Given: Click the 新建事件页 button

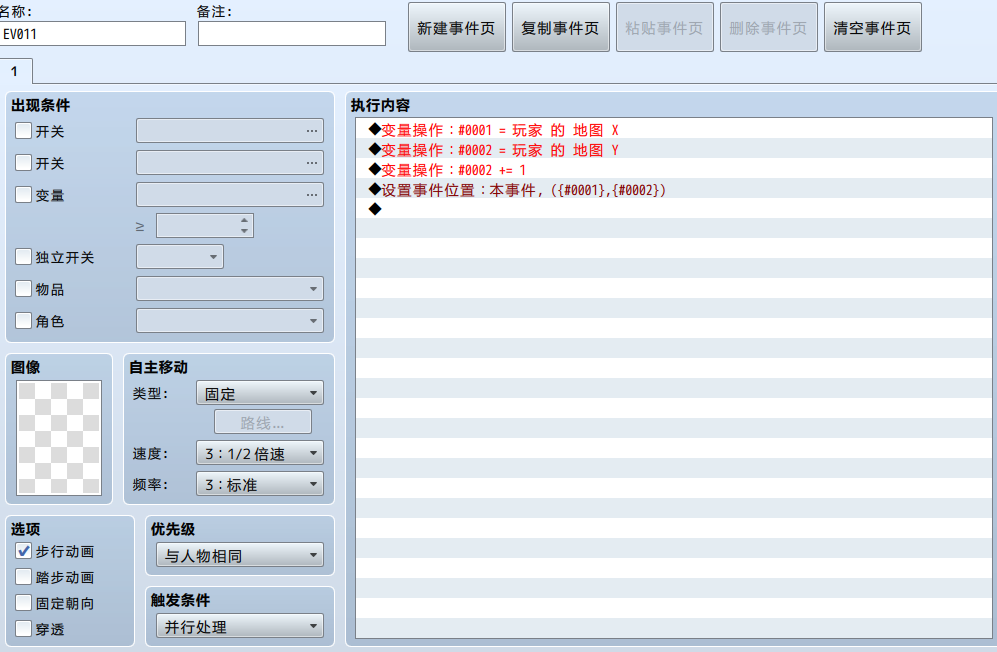Looking at the screenshot, I should 457,27.
